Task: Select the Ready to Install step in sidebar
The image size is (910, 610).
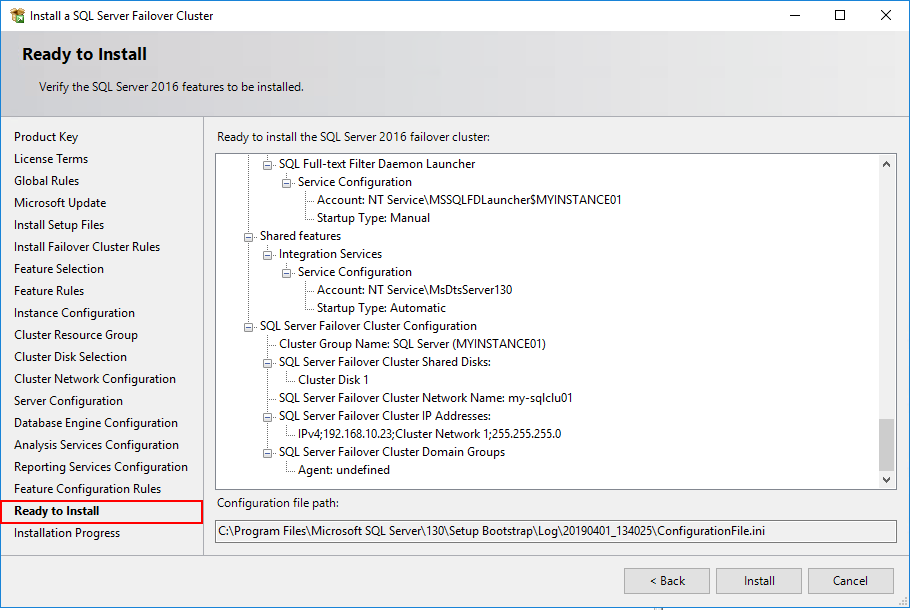Action: click(57, 511)
